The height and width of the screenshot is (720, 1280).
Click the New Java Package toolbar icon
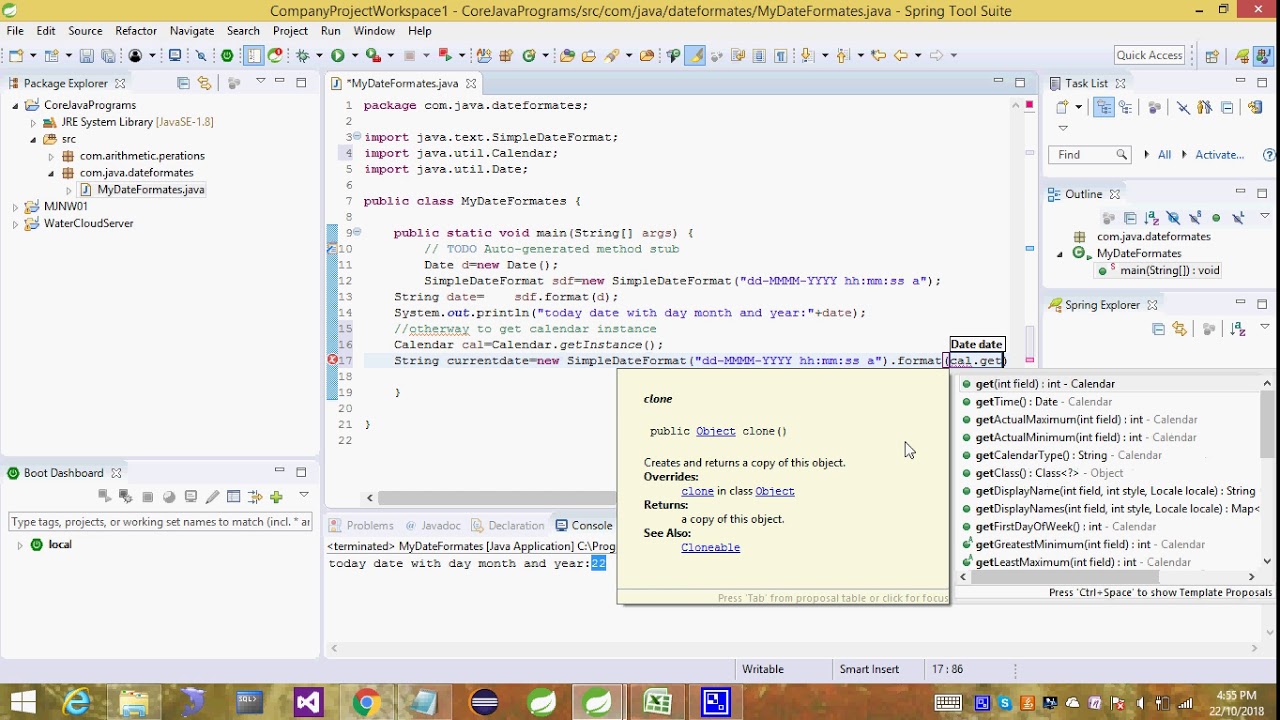tap(506, 56)
